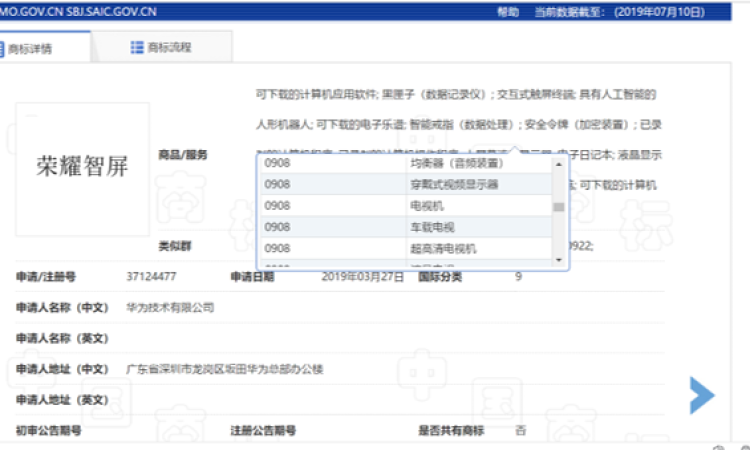Click the application date 2019年03月27日
The image size is (750, 450).
(360, 276)
